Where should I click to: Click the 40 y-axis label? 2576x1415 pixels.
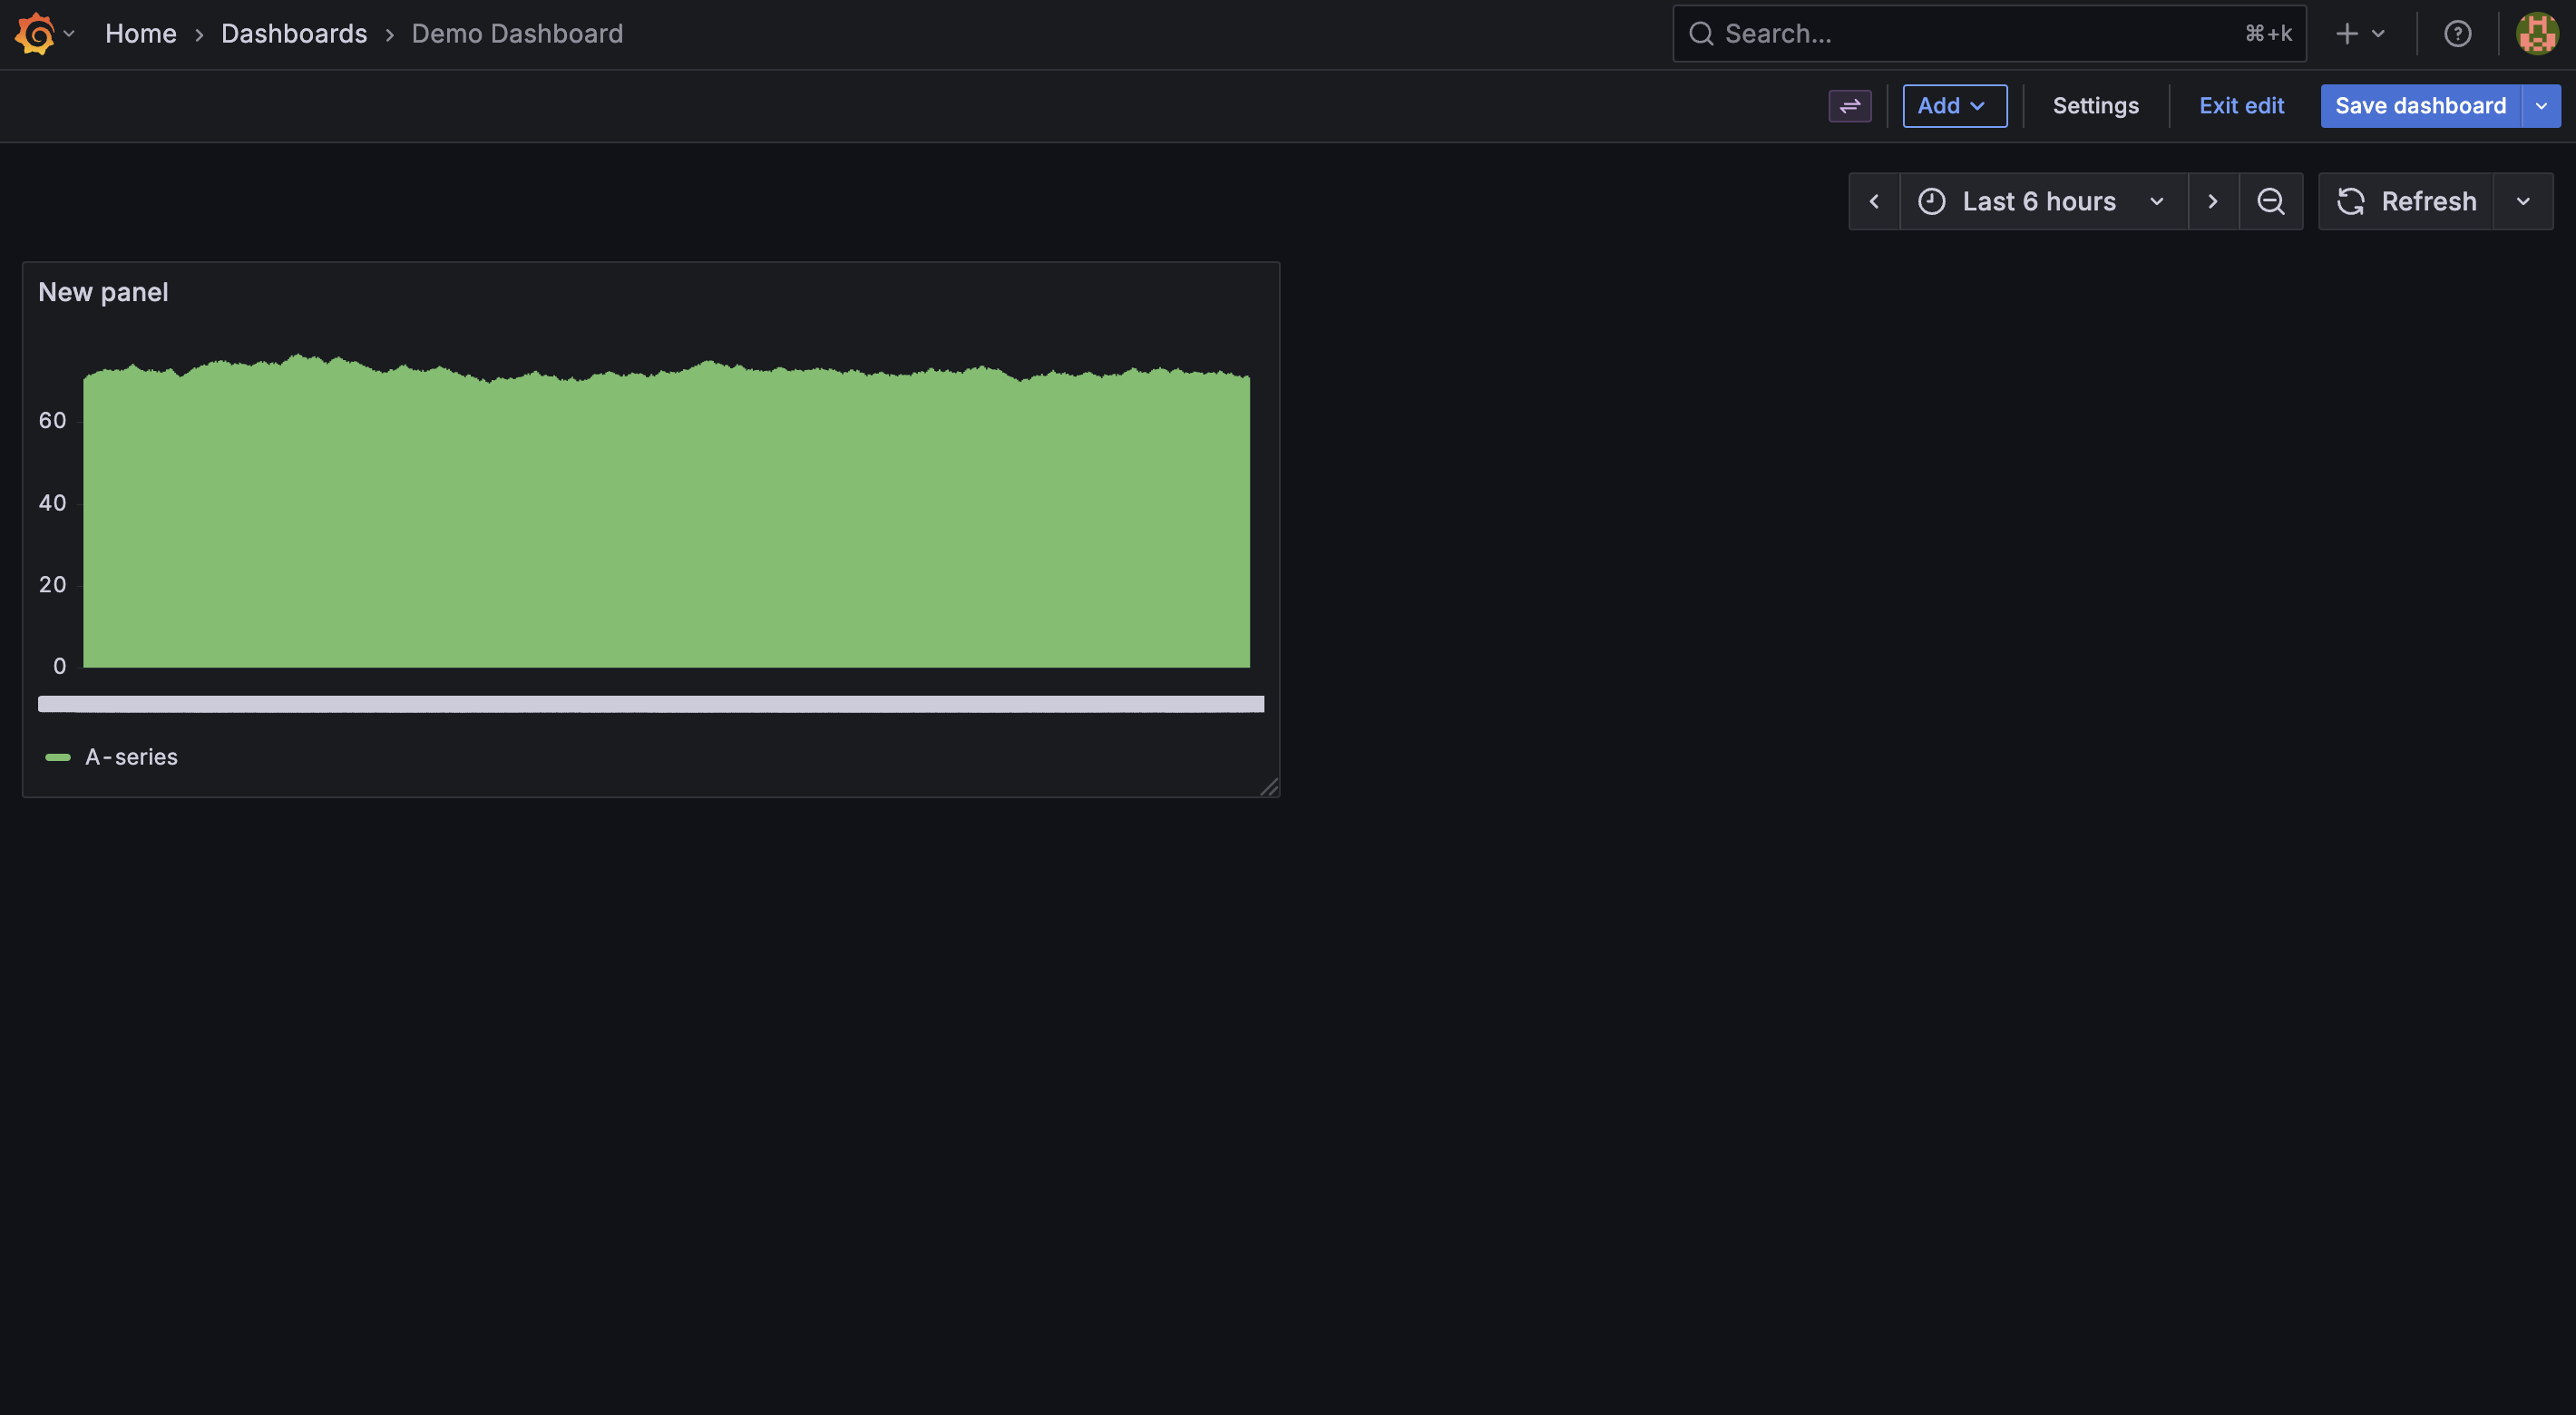pos(52,503)
